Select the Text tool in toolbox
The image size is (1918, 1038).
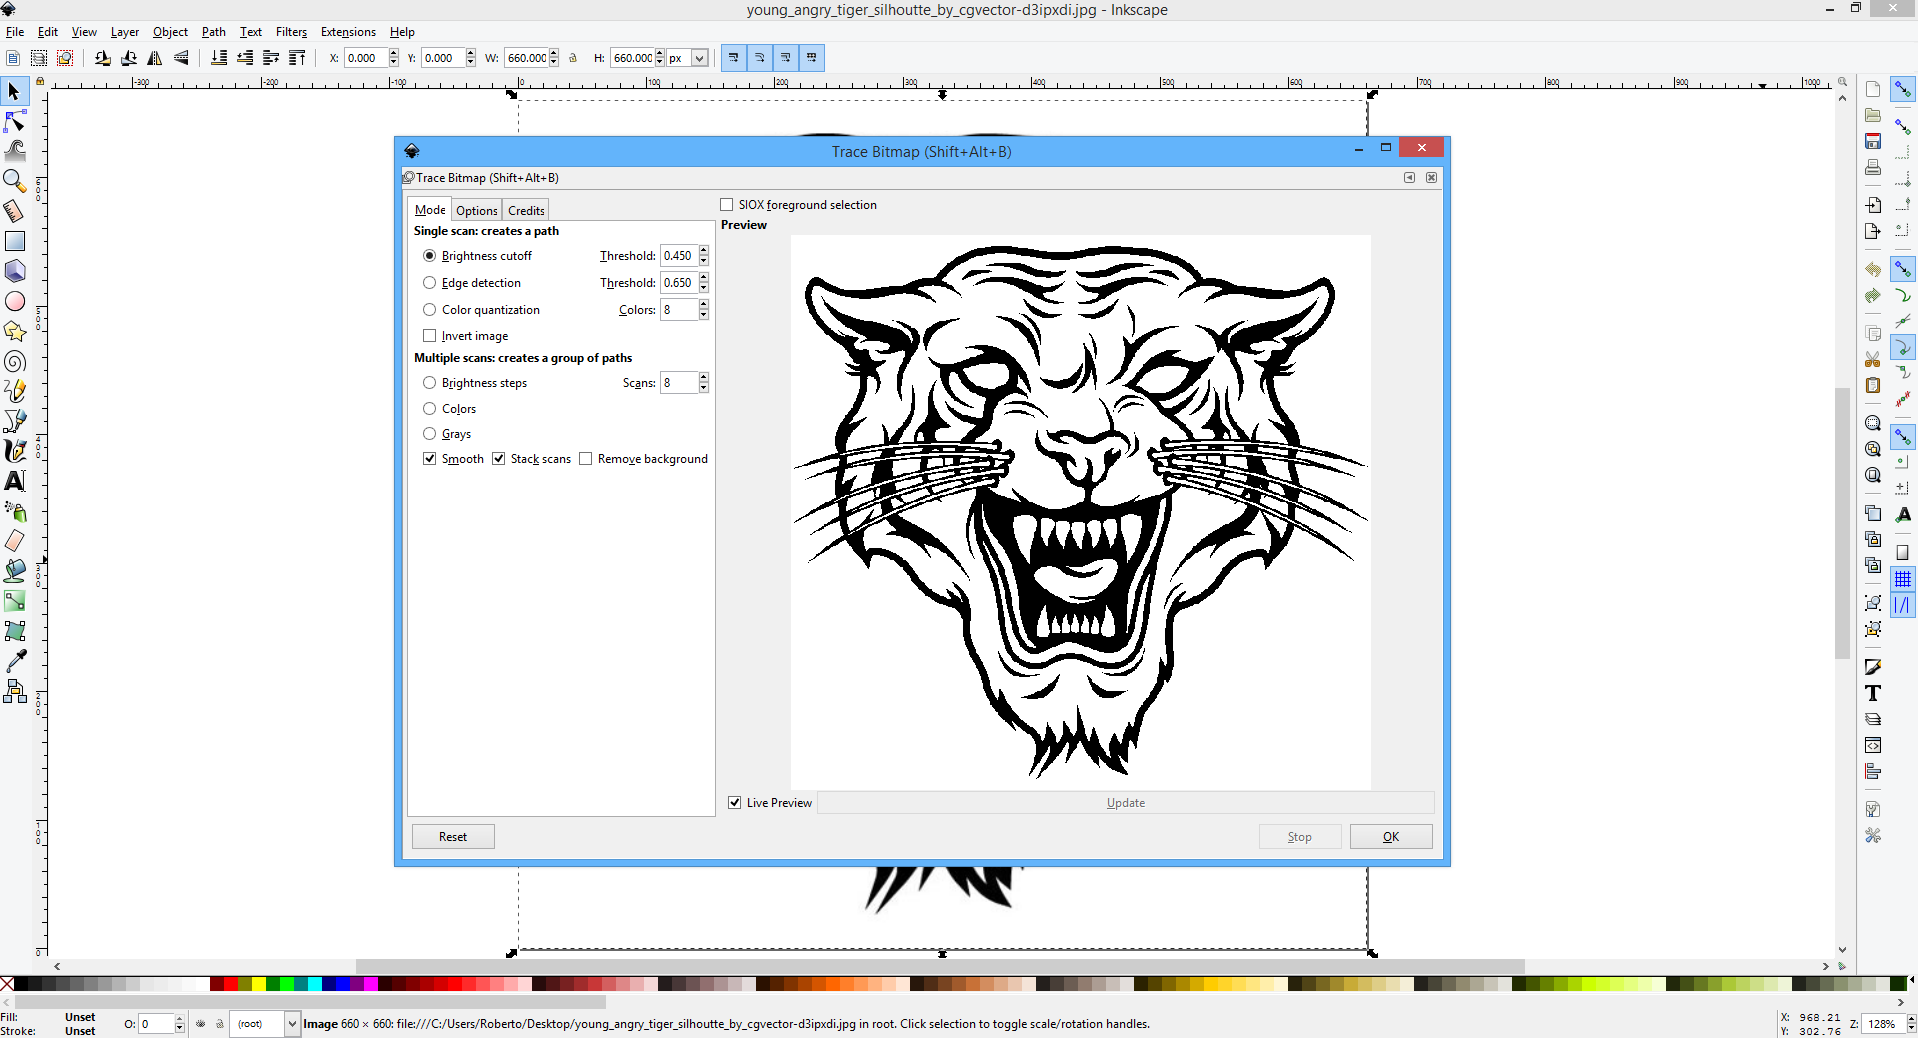point(14,481)
